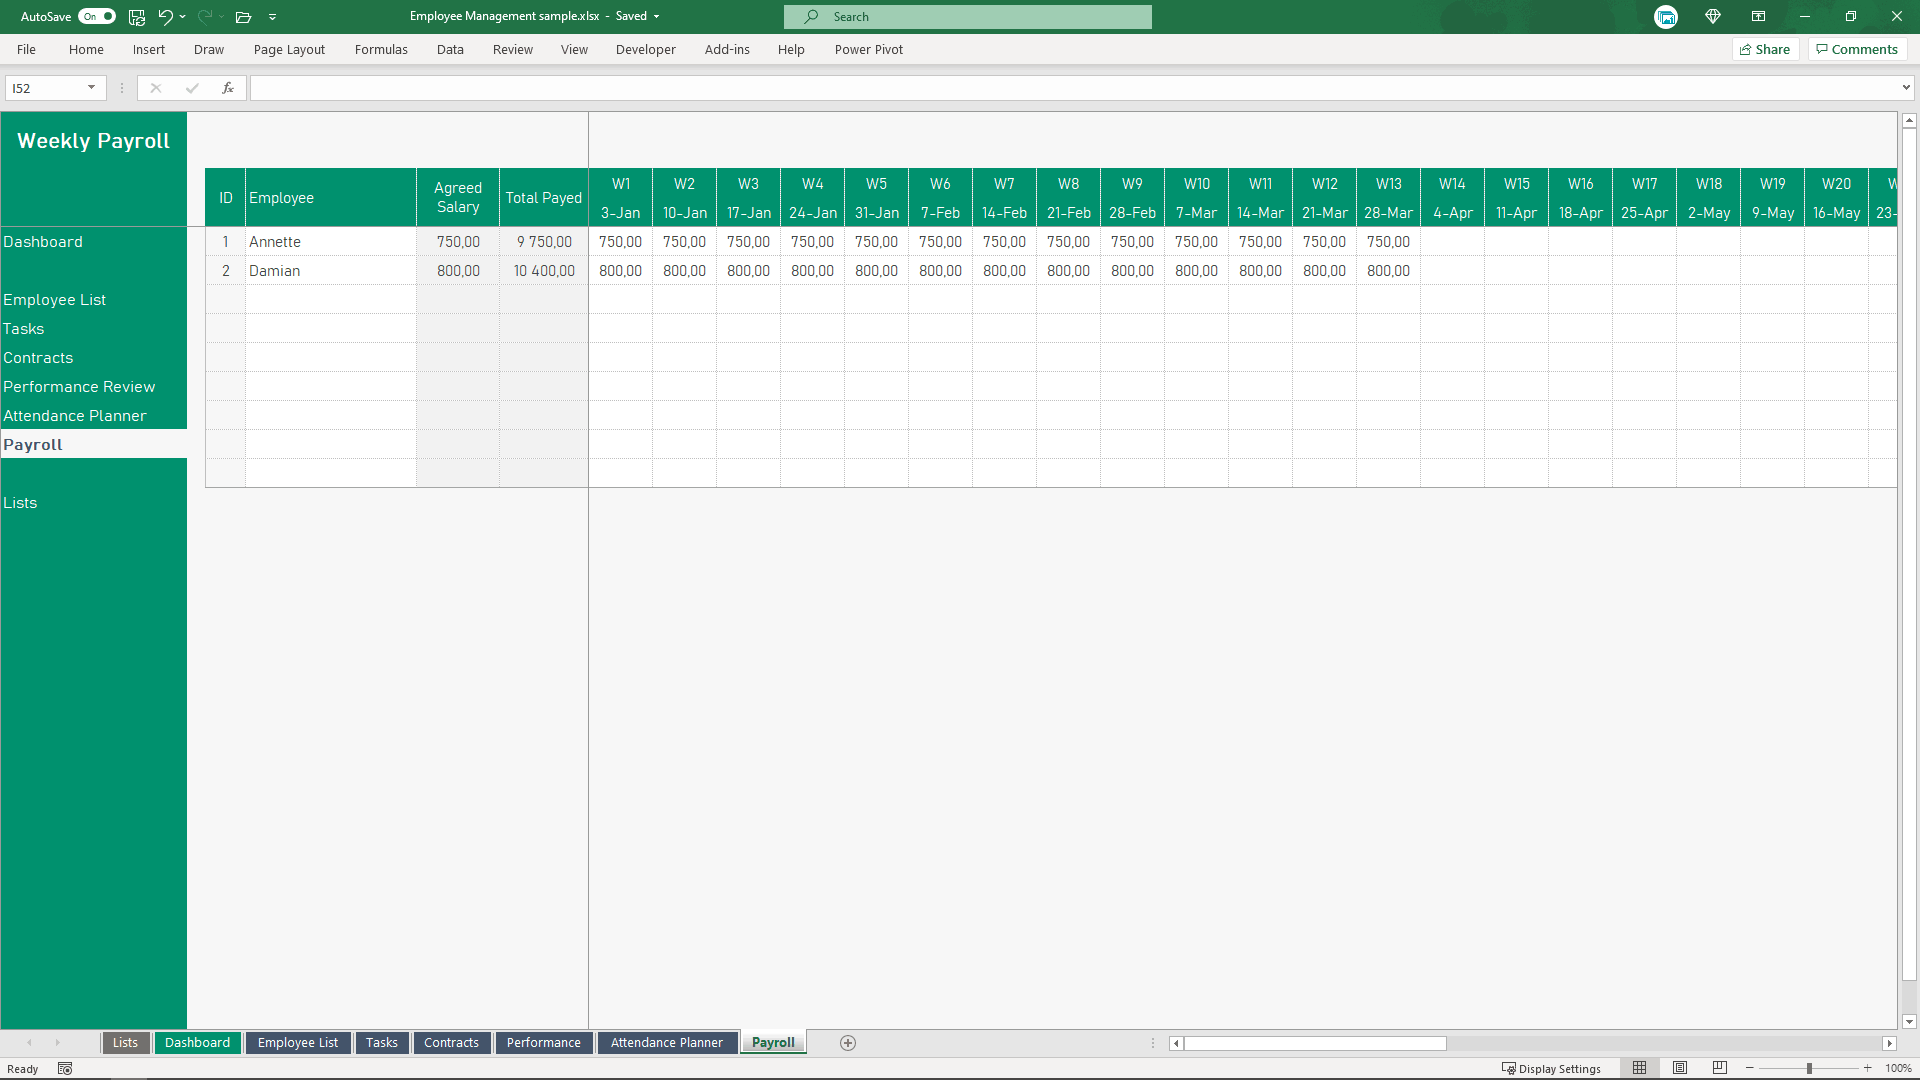
Task: Click the horizontal scroll right arrow
Action: click(1889, 1043)
